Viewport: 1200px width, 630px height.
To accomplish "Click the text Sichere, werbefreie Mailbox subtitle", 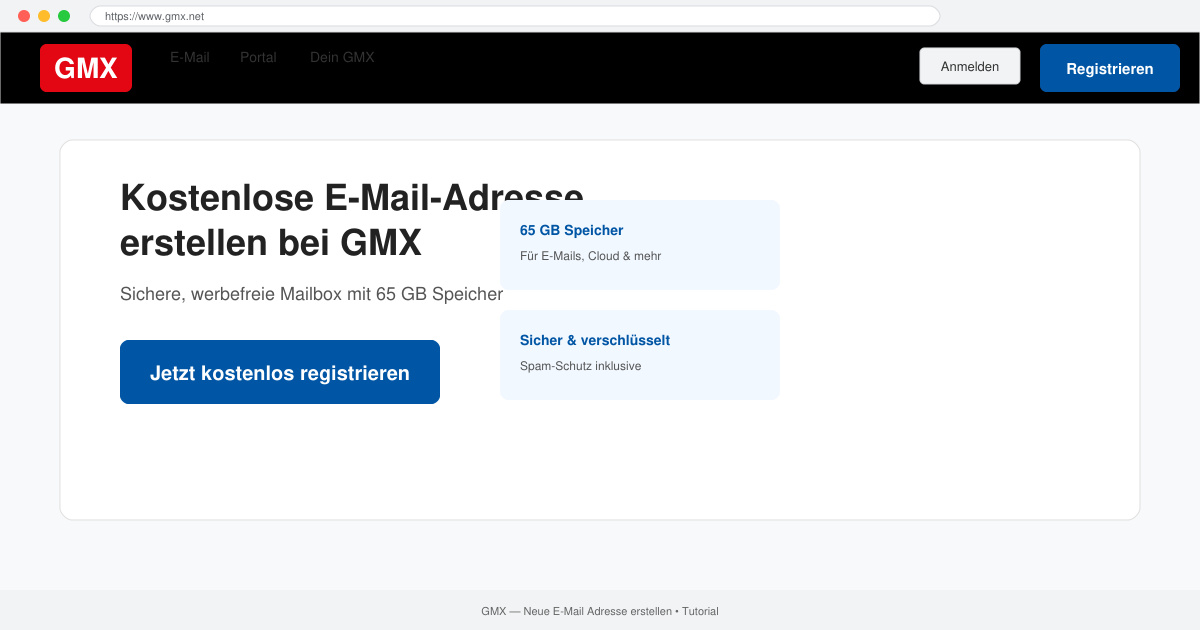I will [x=311, y=294].
